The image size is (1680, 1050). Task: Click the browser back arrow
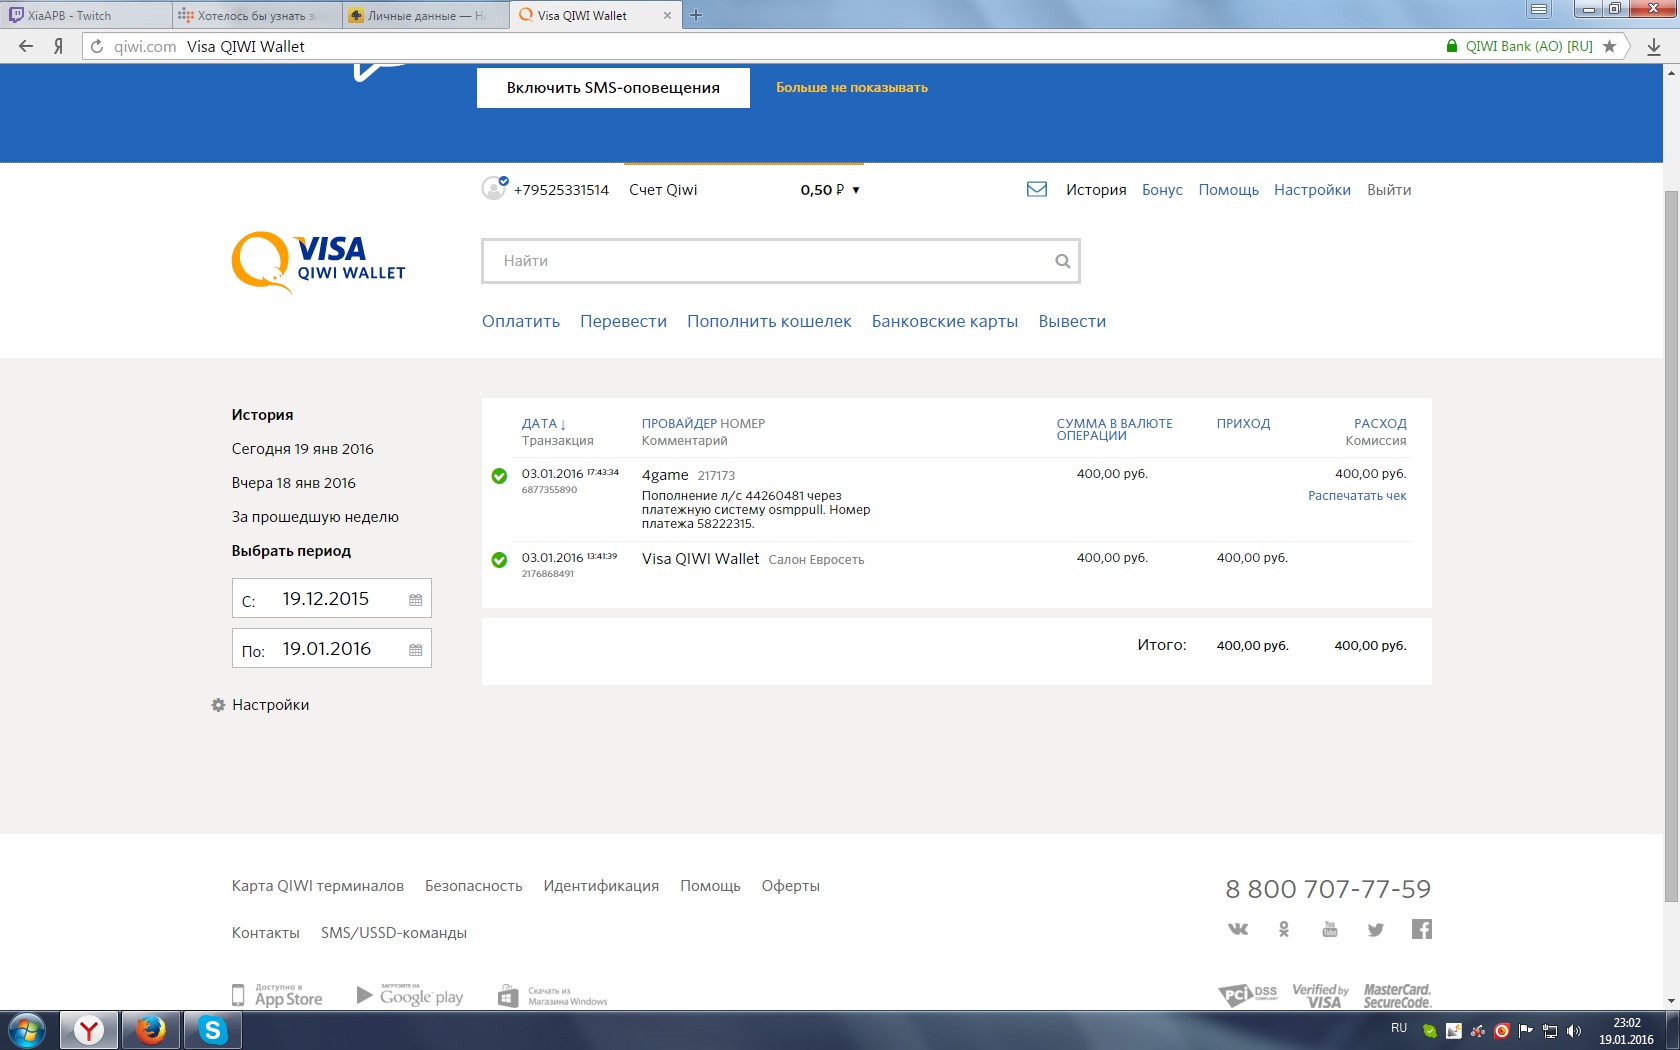tap(26, 46)
